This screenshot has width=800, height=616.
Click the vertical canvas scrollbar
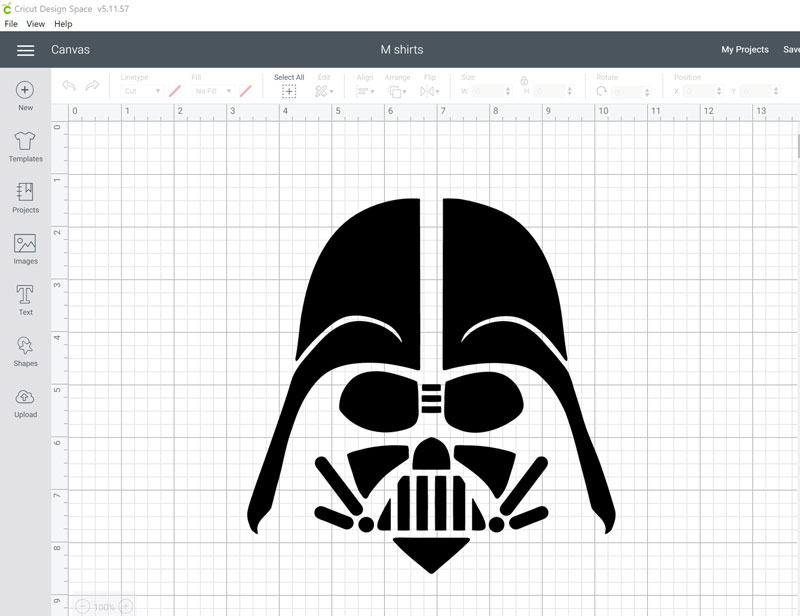(797, 146)
